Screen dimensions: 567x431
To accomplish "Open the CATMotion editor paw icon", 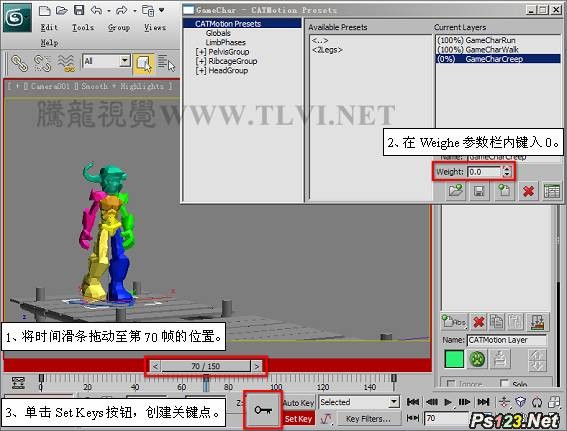I will [x=477, y=359].
